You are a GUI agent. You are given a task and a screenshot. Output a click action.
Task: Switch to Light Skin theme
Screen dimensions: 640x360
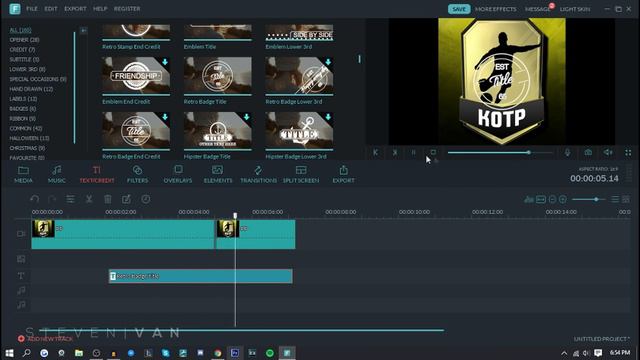pos(575,9)
